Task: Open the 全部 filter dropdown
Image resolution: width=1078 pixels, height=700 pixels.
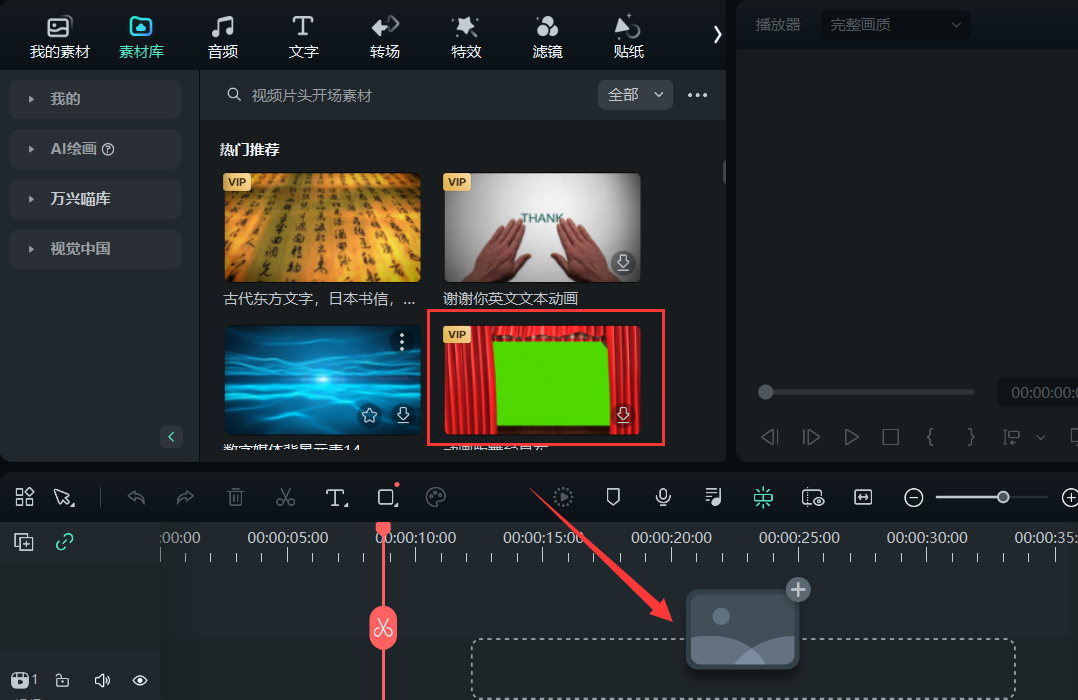Action: click(635, 95)
